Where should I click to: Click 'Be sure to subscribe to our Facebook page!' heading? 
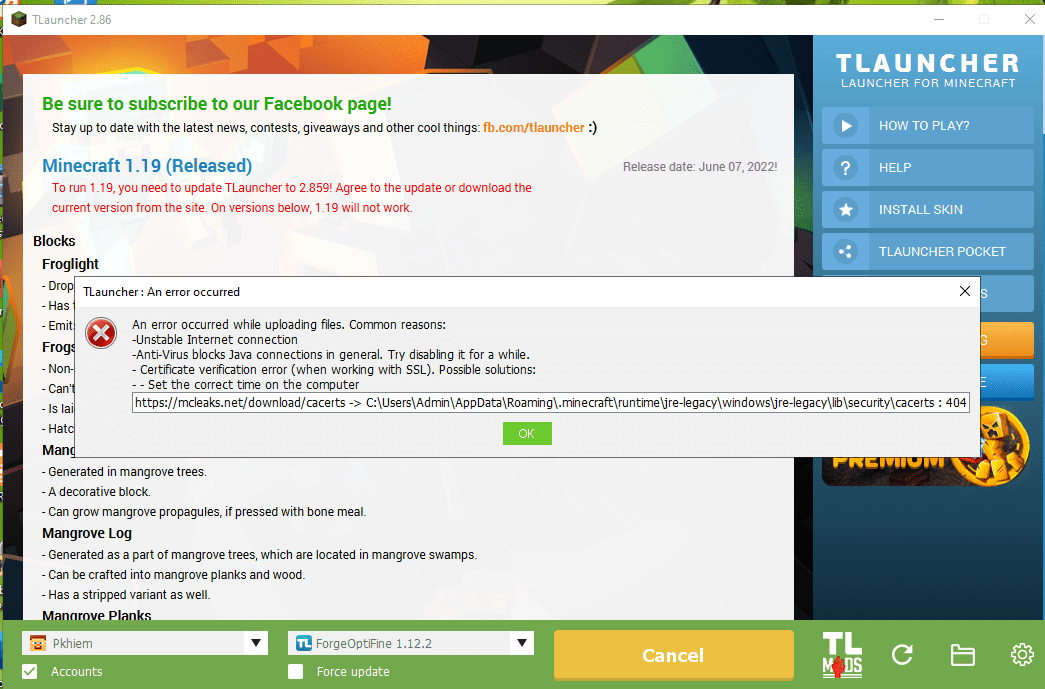click(x=217, y=104)
